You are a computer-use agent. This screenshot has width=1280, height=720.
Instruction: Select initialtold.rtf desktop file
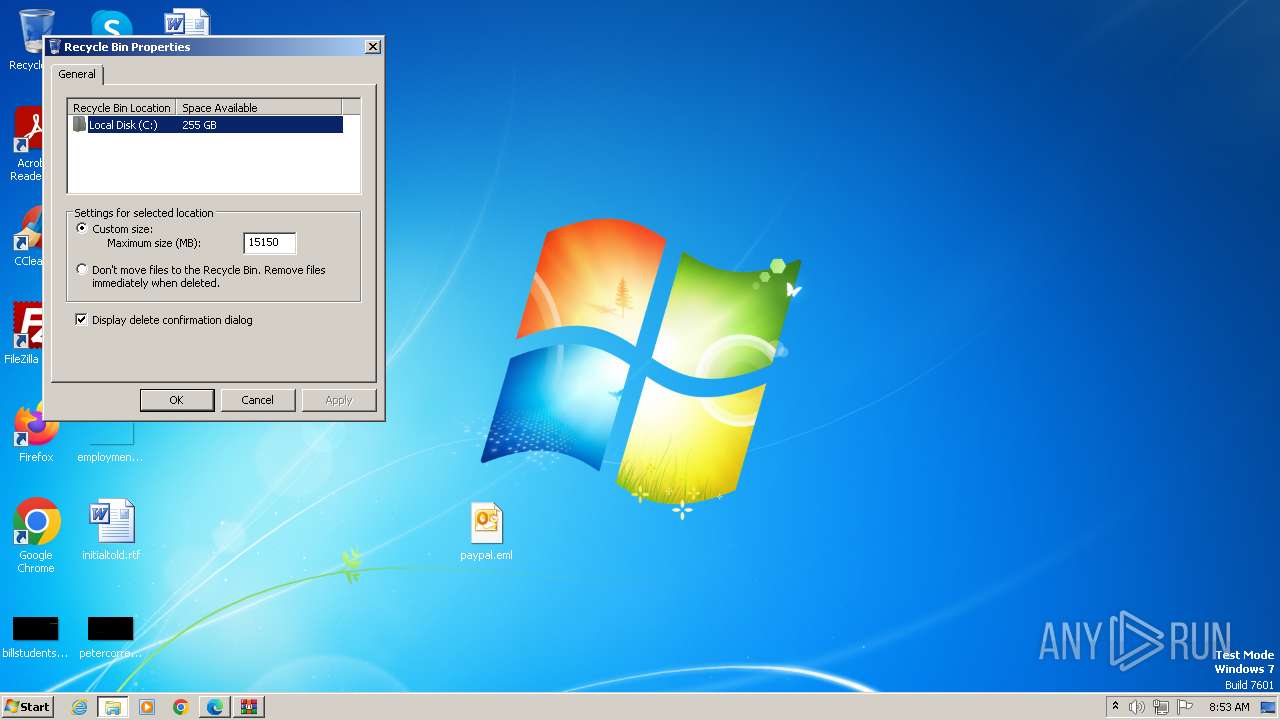tap(111, 530)
